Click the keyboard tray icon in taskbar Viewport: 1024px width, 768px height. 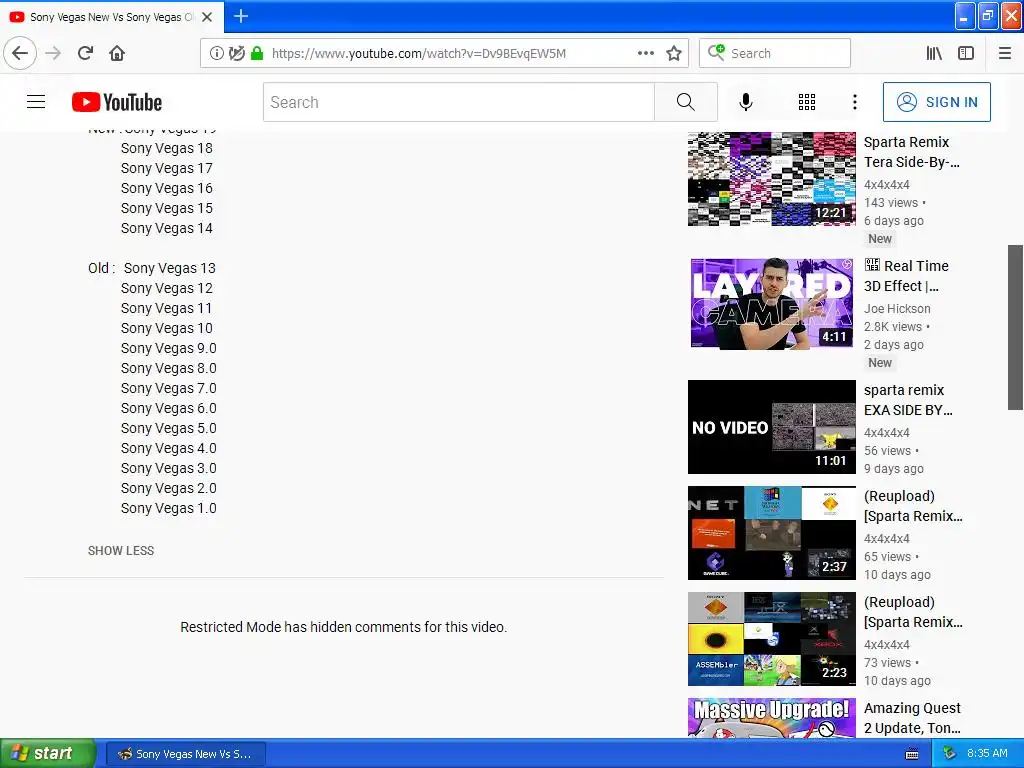tap(912, 754)
